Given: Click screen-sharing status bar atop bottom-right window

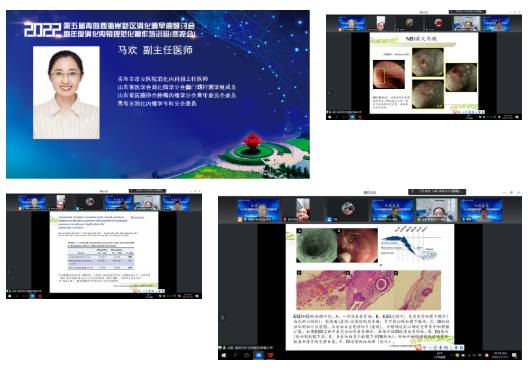Looking at the screenshot, I should tap(437, 192).
